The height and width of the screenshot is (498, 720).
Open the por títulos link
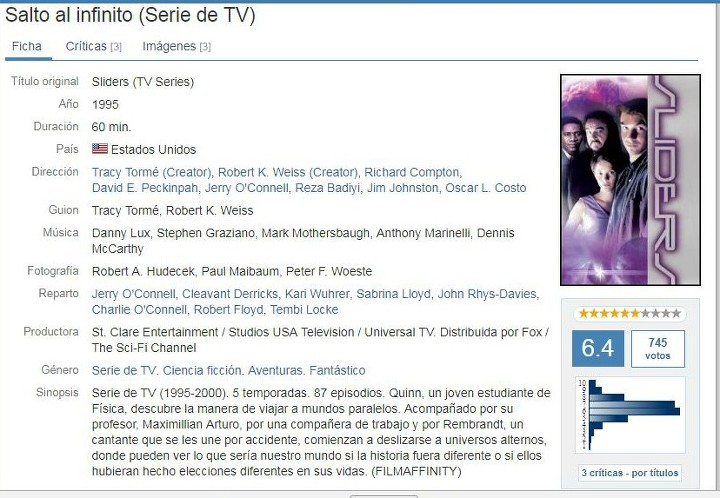(x=655, y=473)
